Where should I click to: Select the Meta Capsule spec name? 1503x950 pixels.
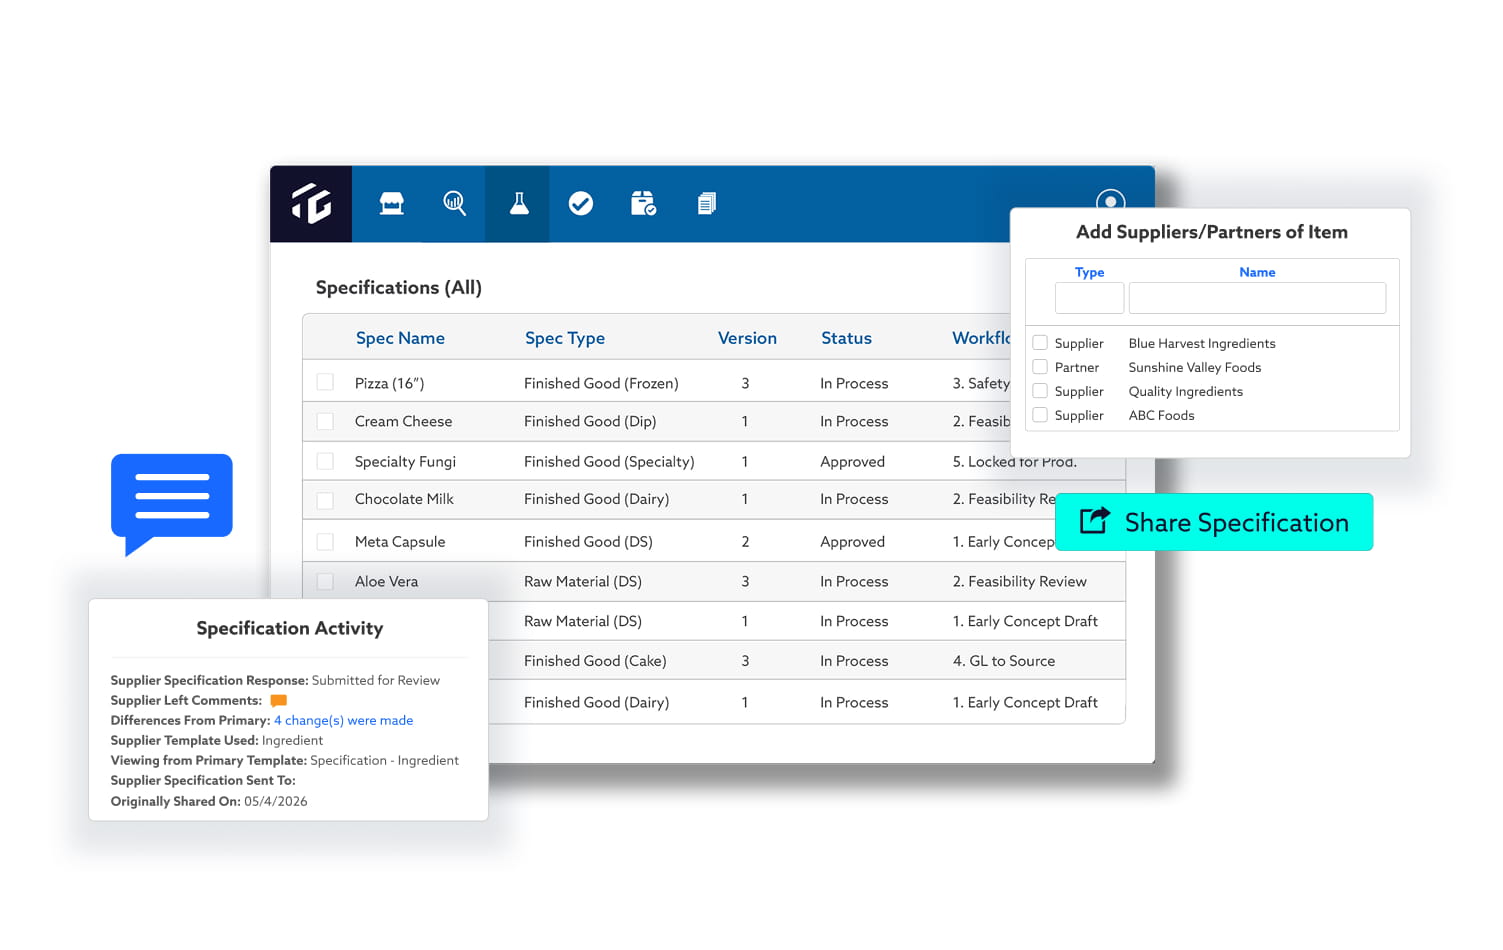[400, 541]
